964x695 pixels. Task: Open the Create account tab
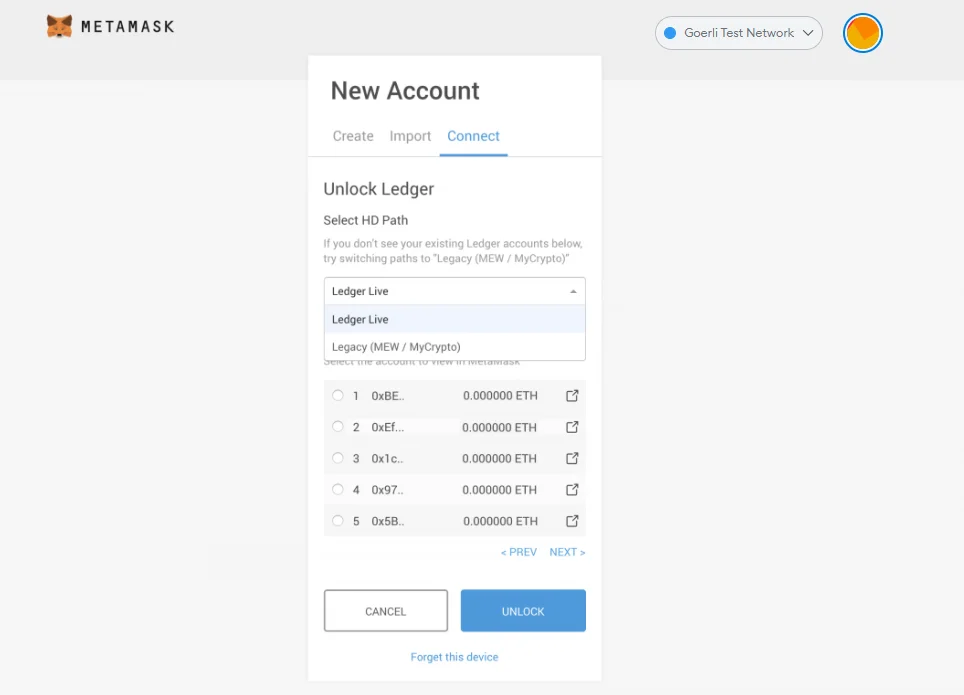(x=352, y=136)
